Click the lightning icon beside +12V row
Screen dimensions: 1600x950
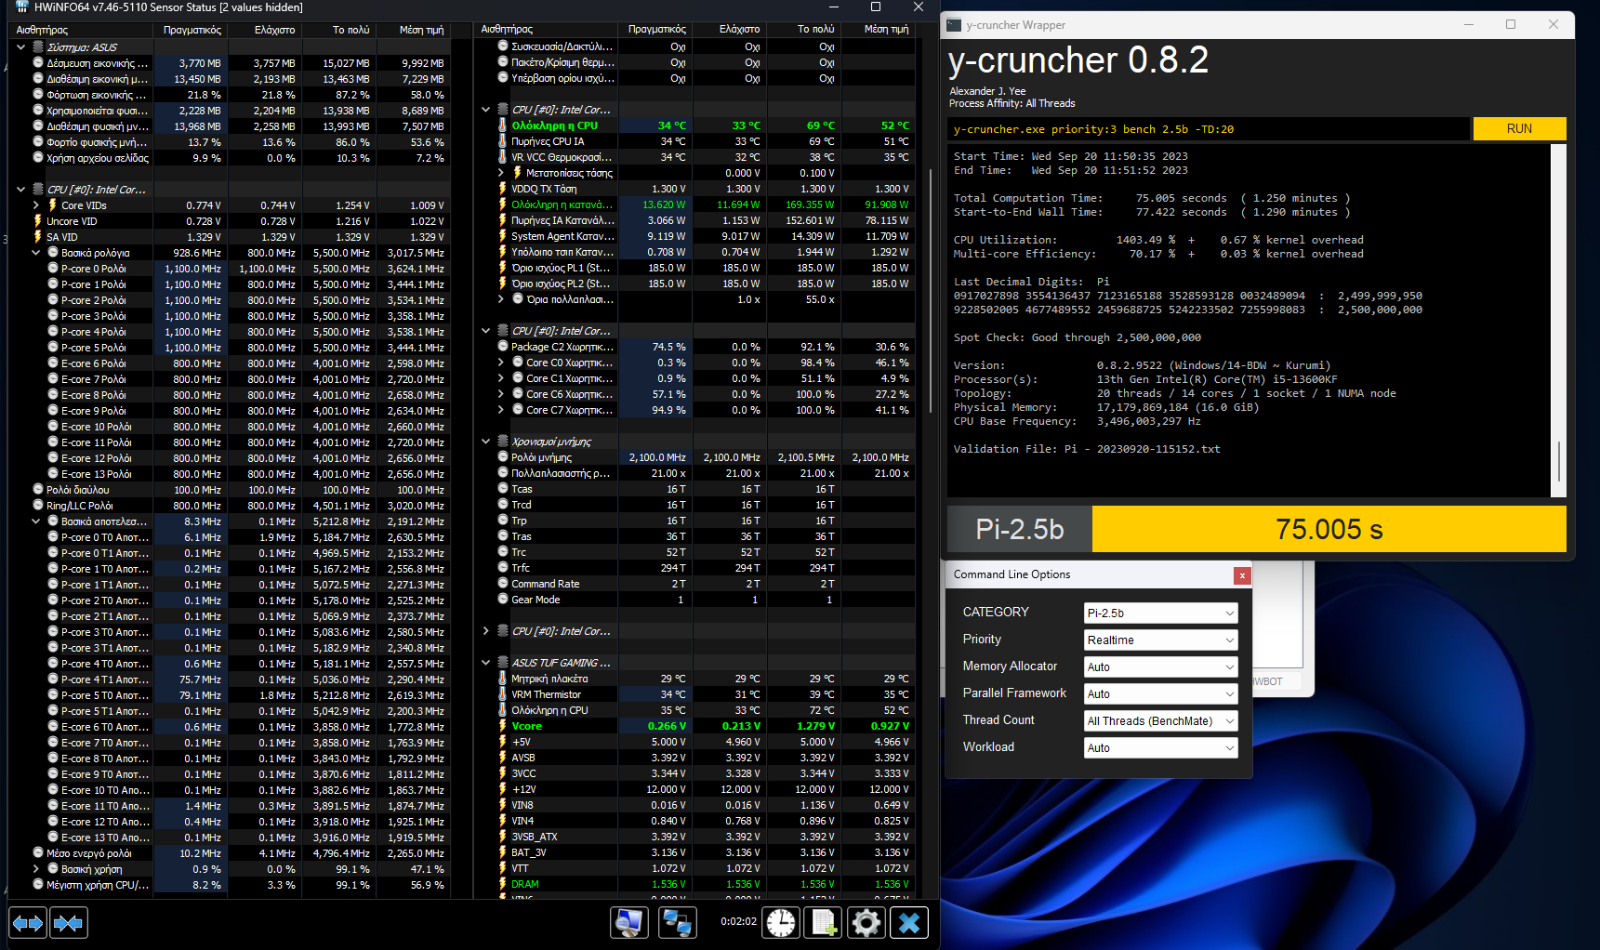point(503,789)
